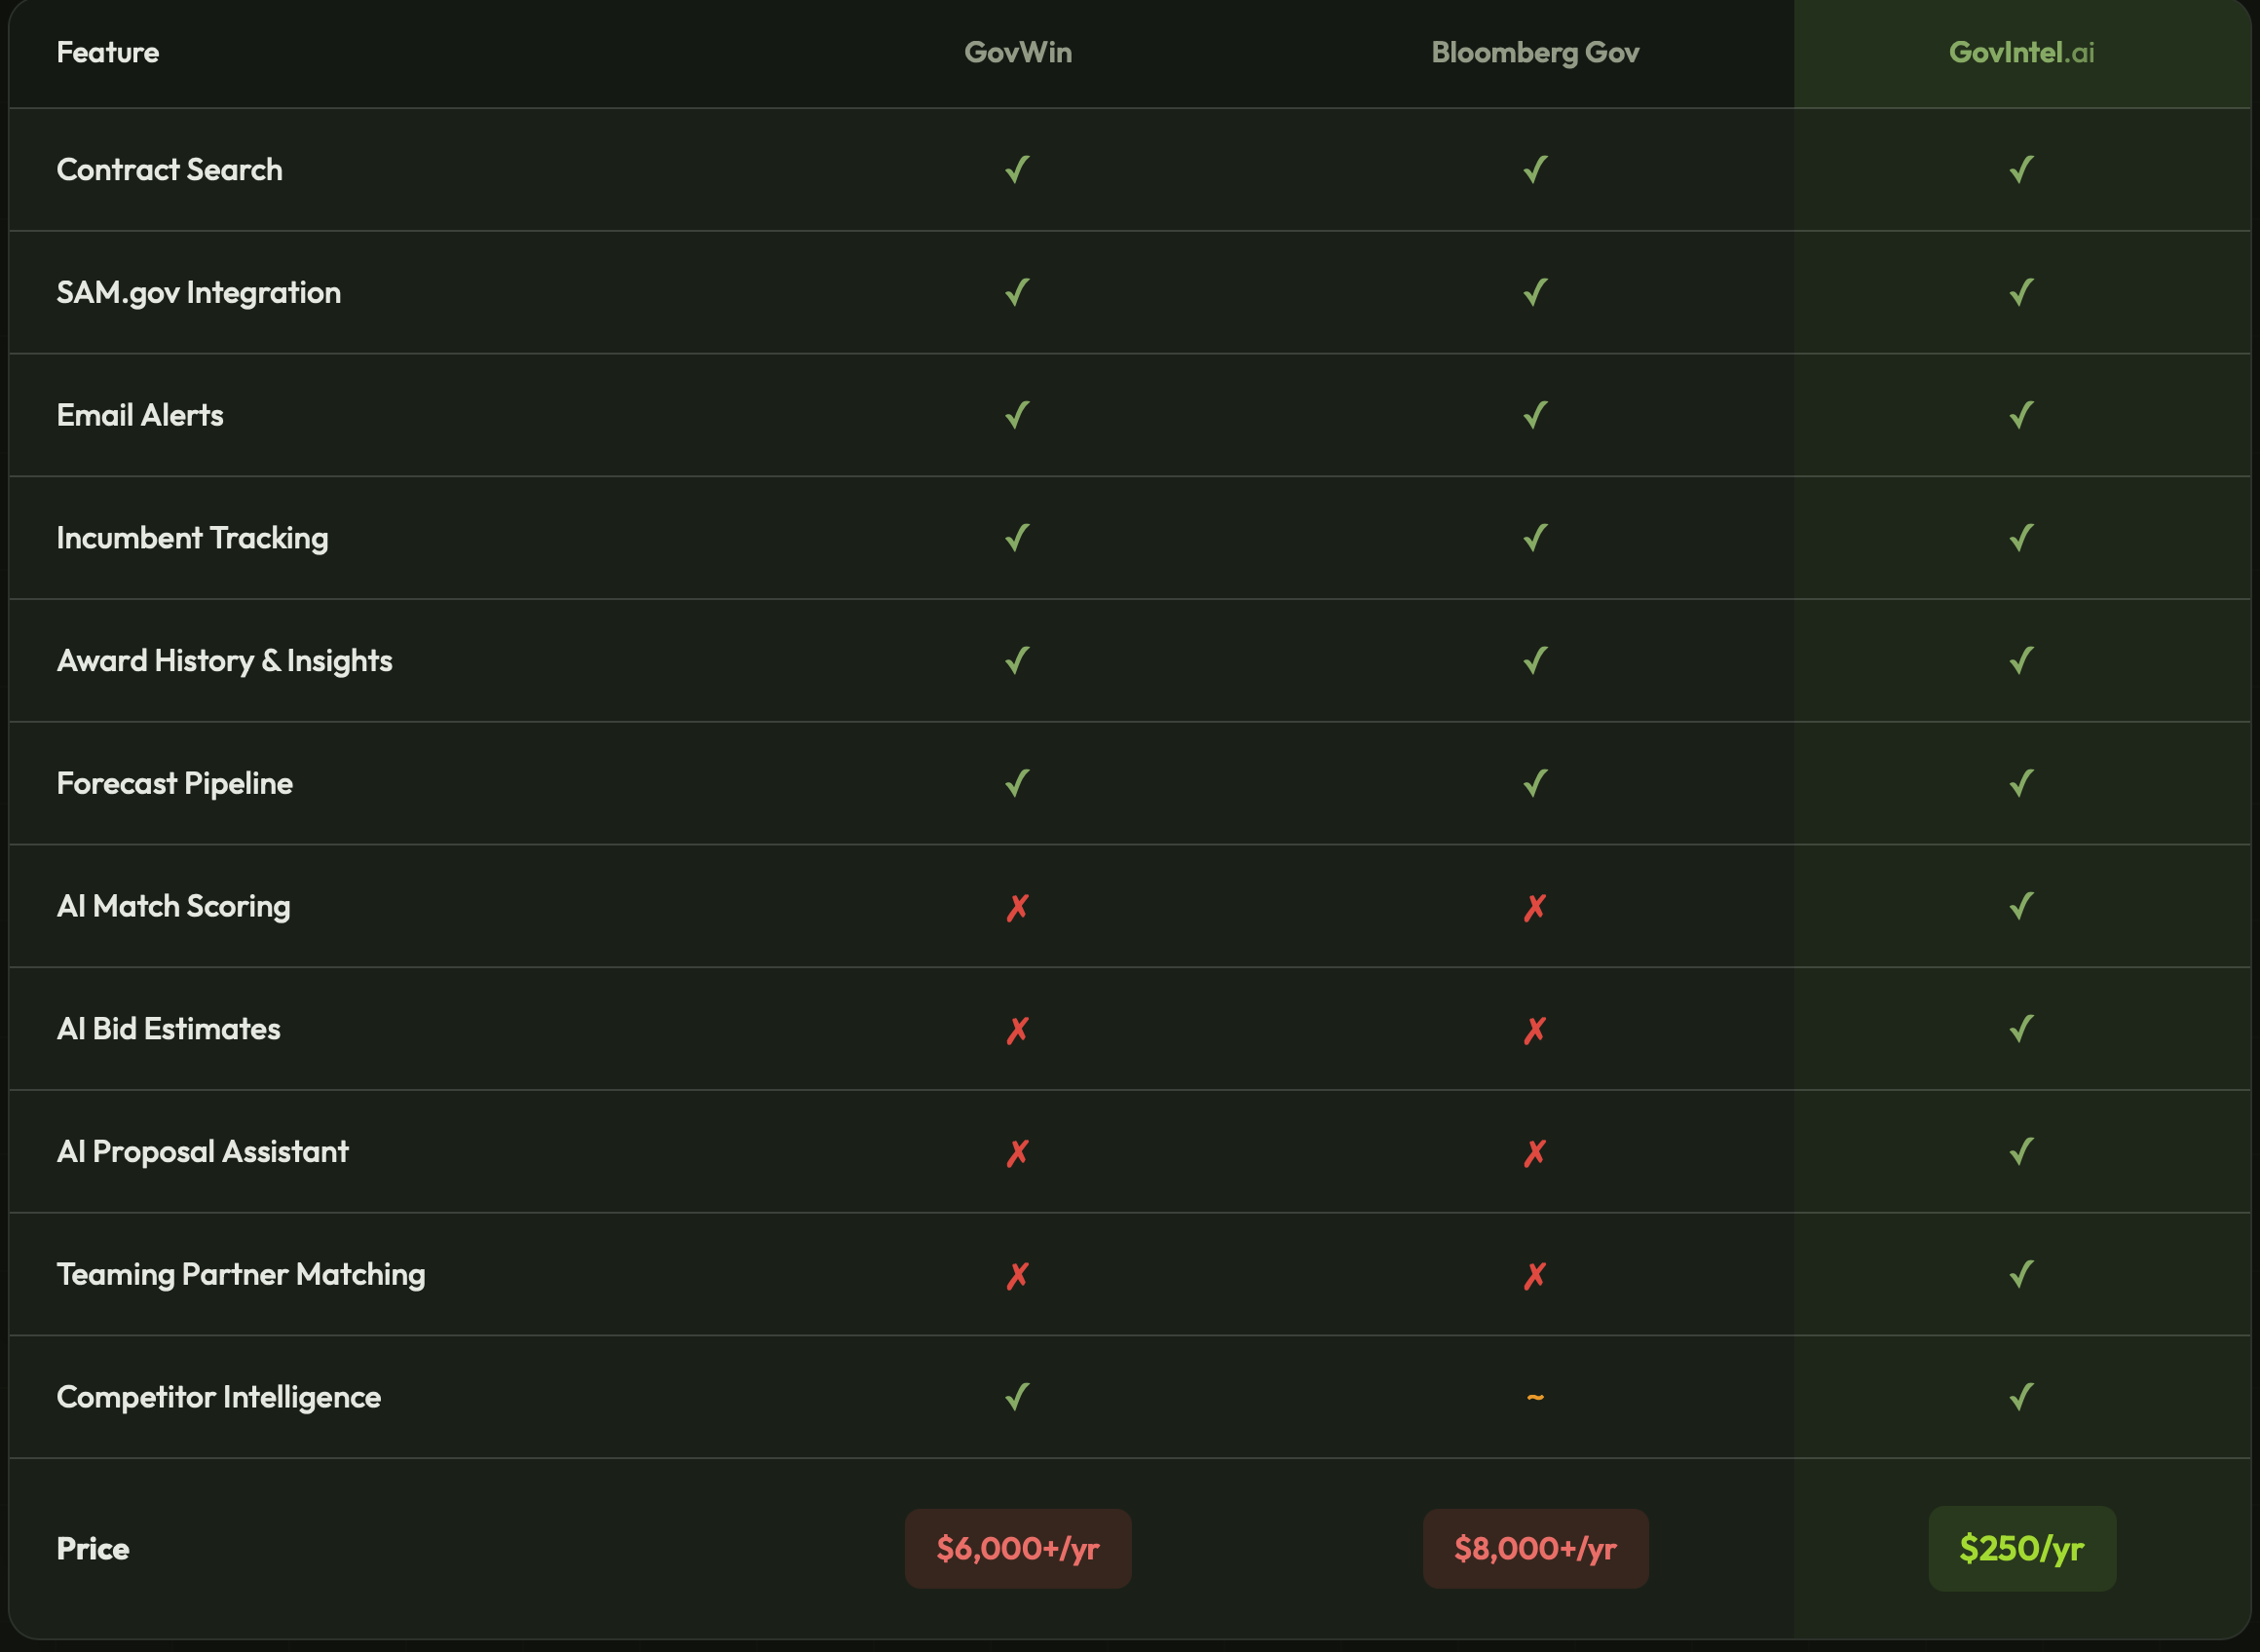Click the $6,000+/yr price badge

(1017, 1548)
